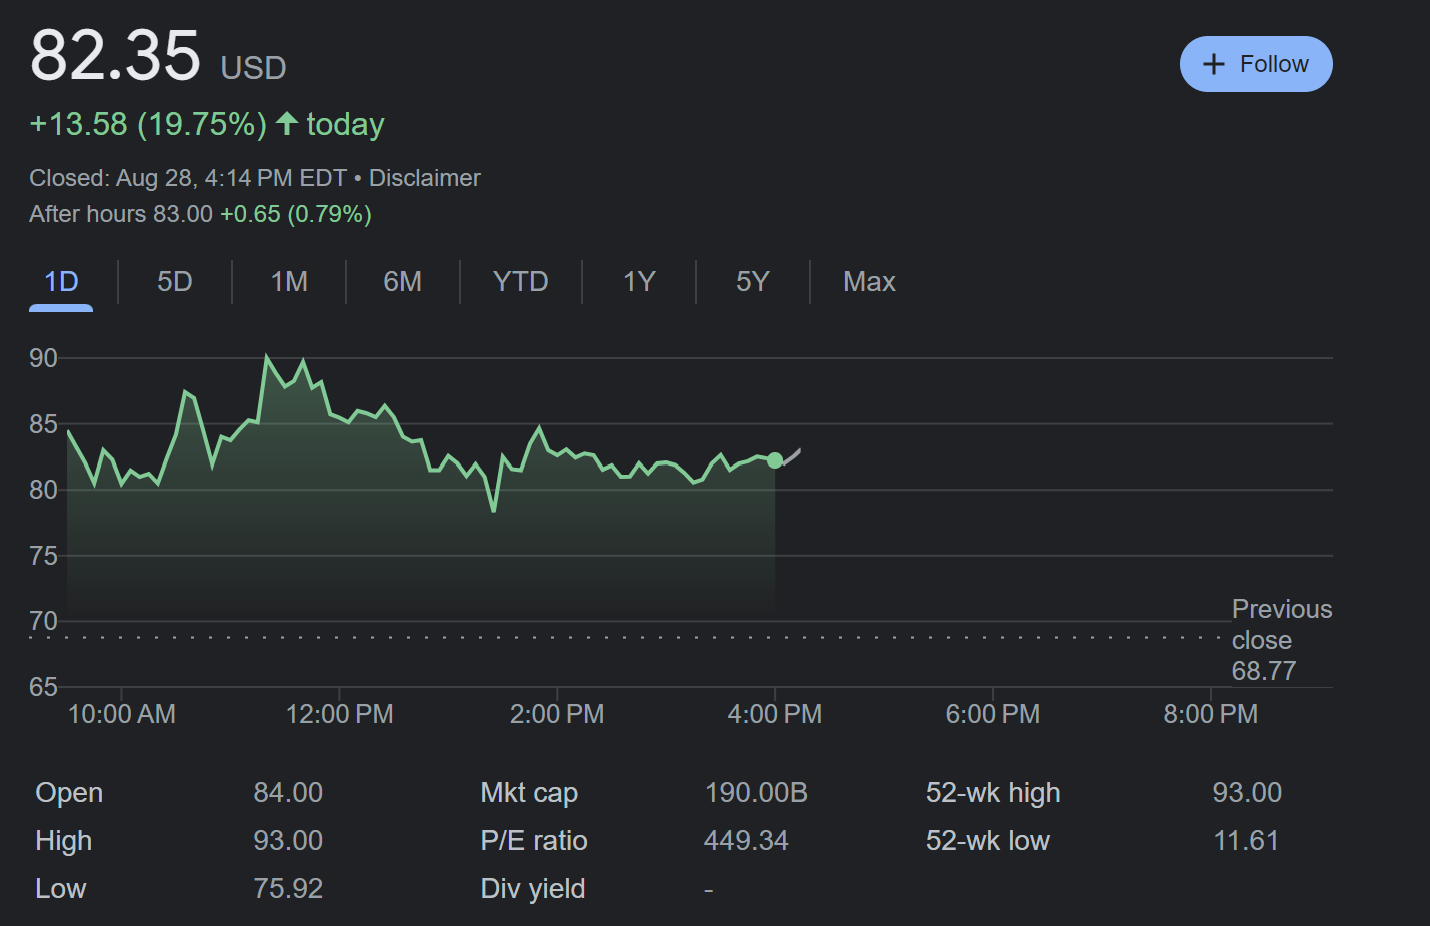Image resolution: width=1430 pixels, height=926 pixels.
Task: Click the 4:00 PM axis label
Action: [x=774, y=714]
